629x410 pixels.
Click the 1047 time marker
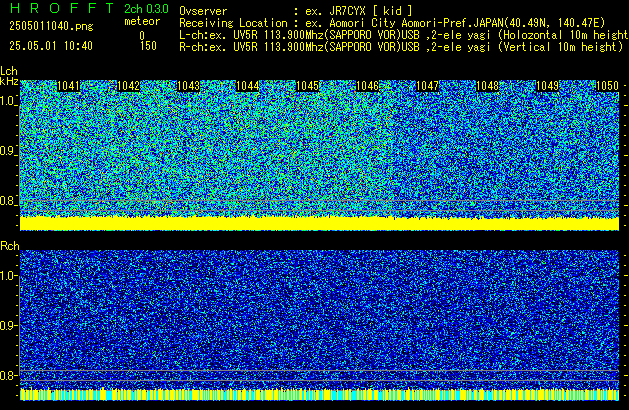(427, 86)
